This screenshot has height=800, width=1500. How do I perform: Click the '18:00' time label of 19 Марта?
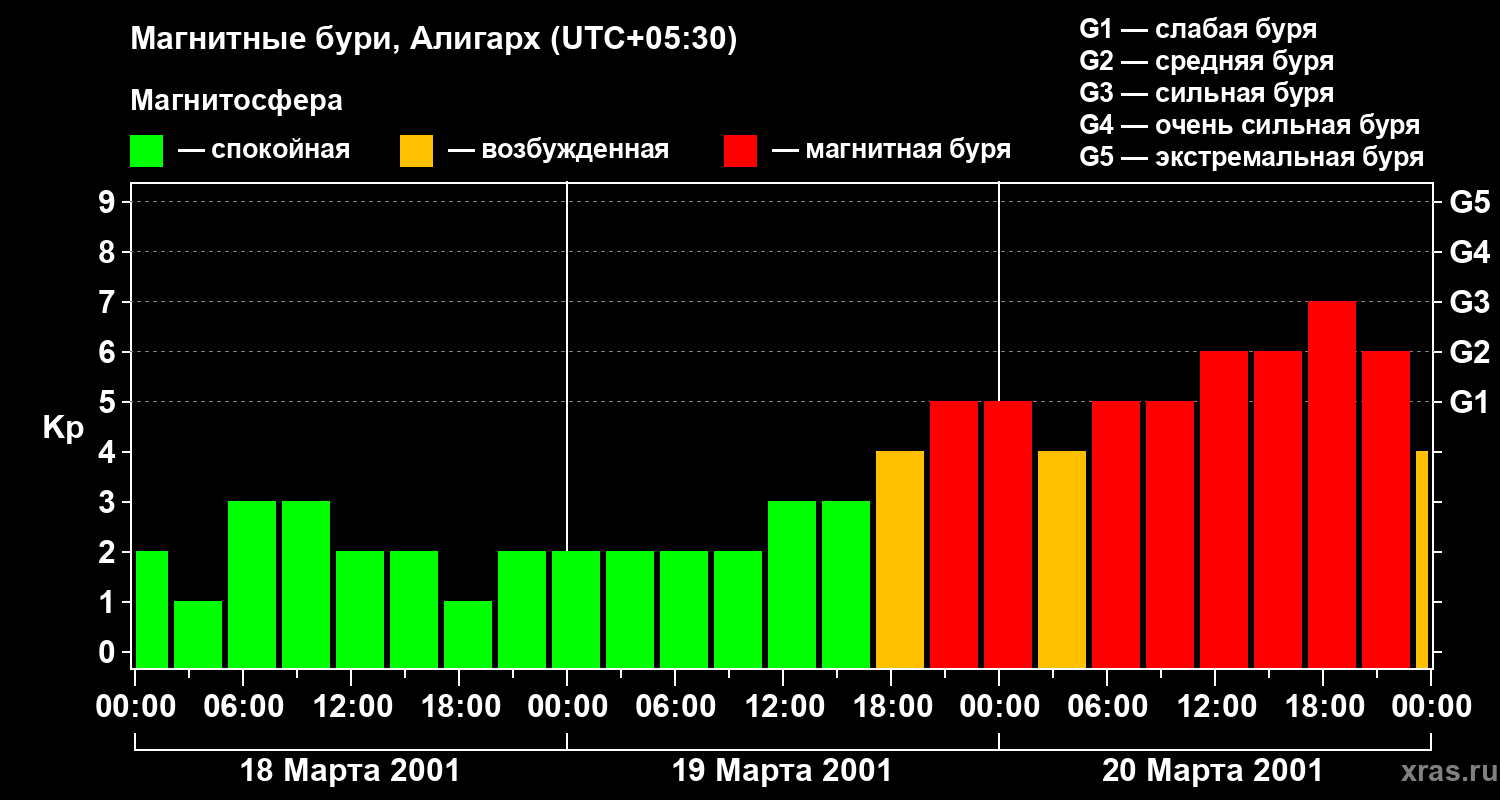coord(891,706)
